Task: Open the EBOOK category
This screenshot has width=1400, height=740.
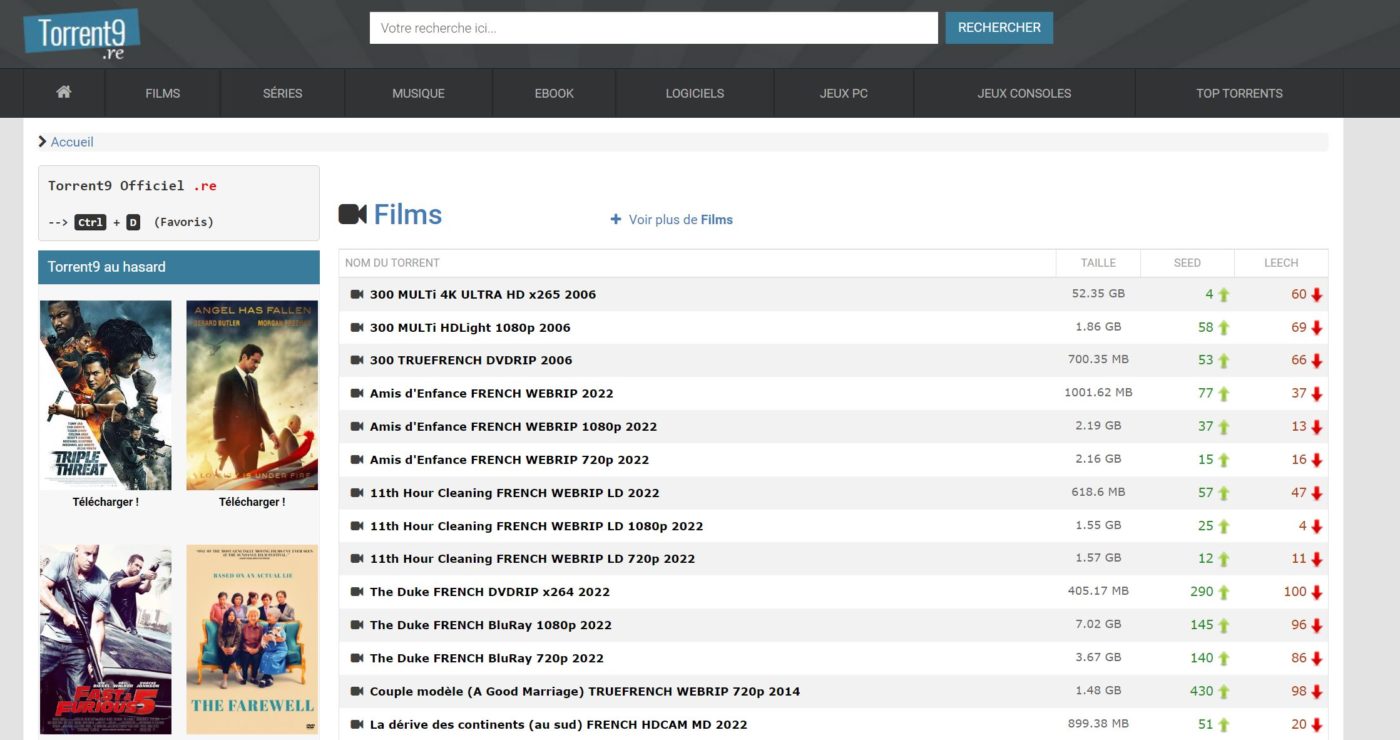Action: coord(554,93)
